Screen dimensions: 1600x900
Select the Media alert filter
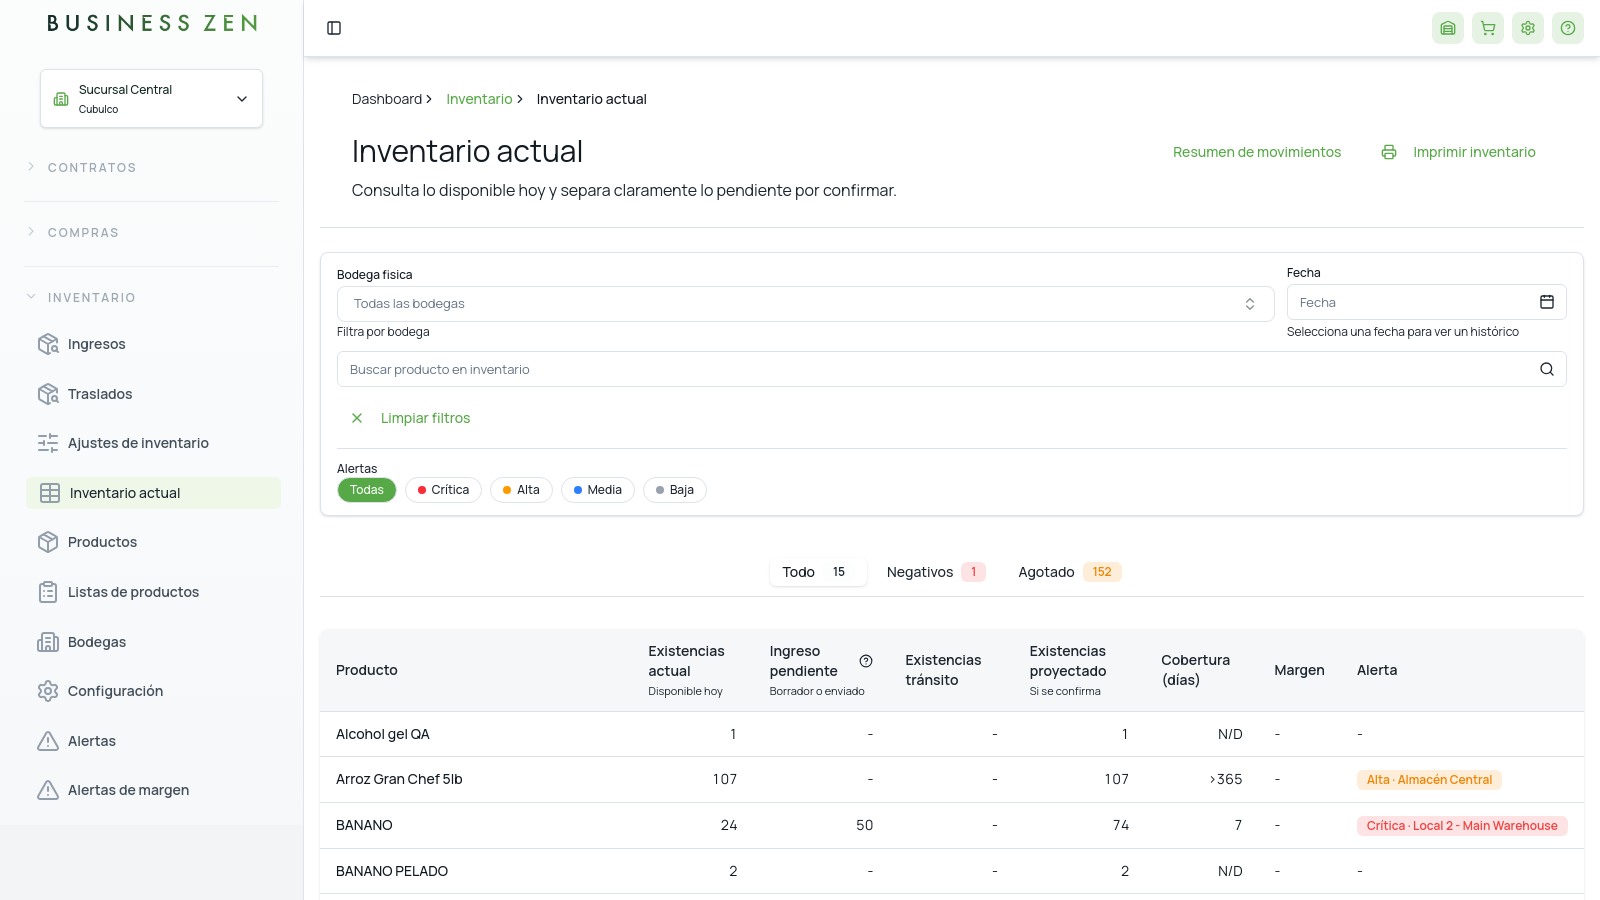pos(597,490)
